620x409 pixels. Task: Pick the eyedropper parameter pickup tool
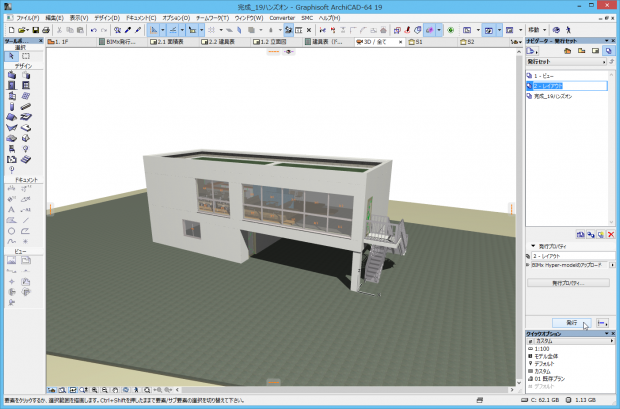(128, 30)
